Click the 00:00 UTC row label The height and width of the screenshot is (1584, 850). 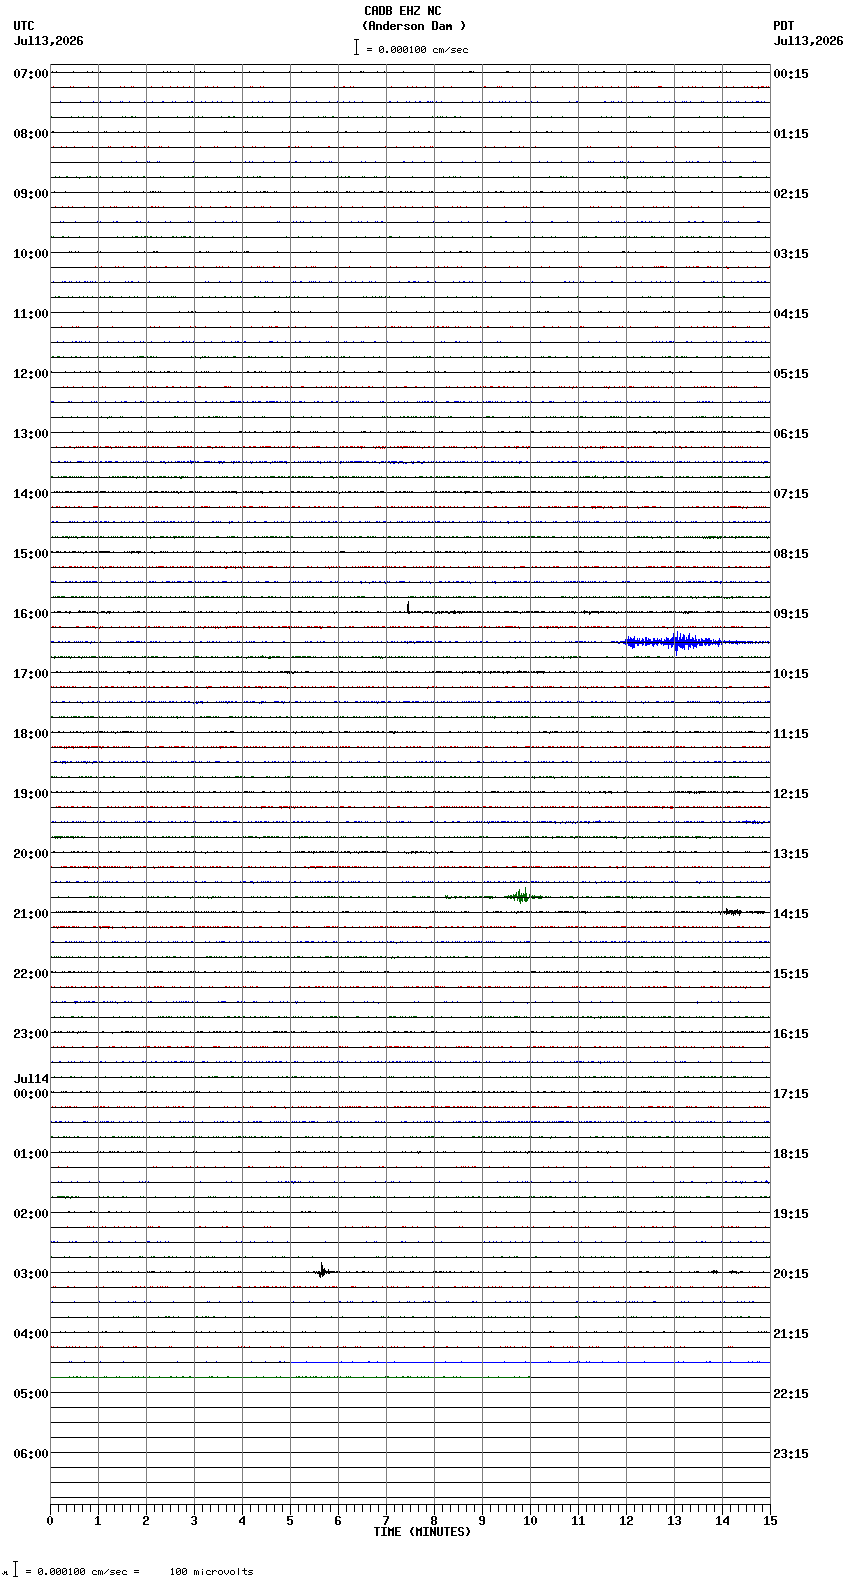point(30,1094)
